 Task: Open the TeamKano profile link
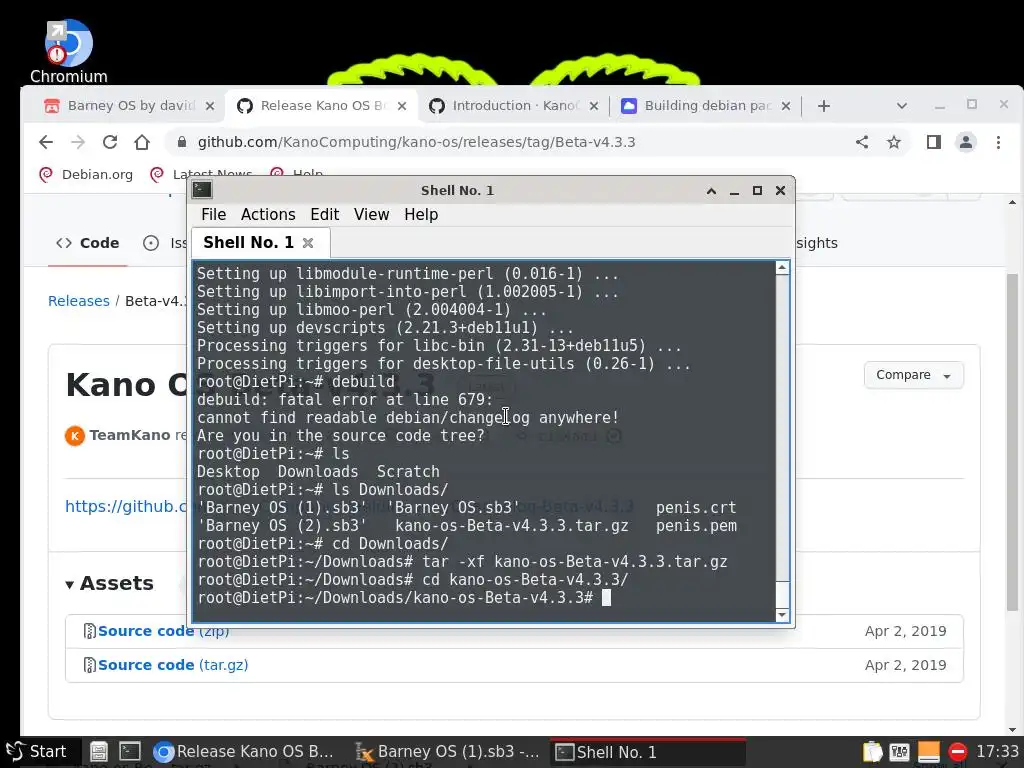click(x=129, y=435)
